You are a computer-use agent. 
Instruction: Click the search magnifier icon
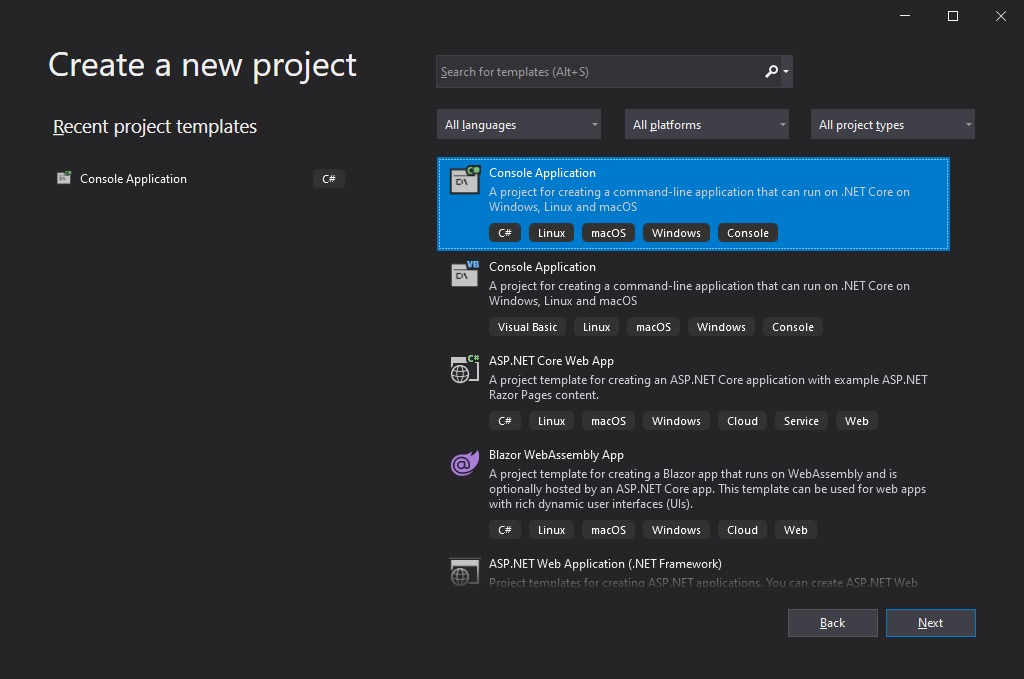(770, 71)
